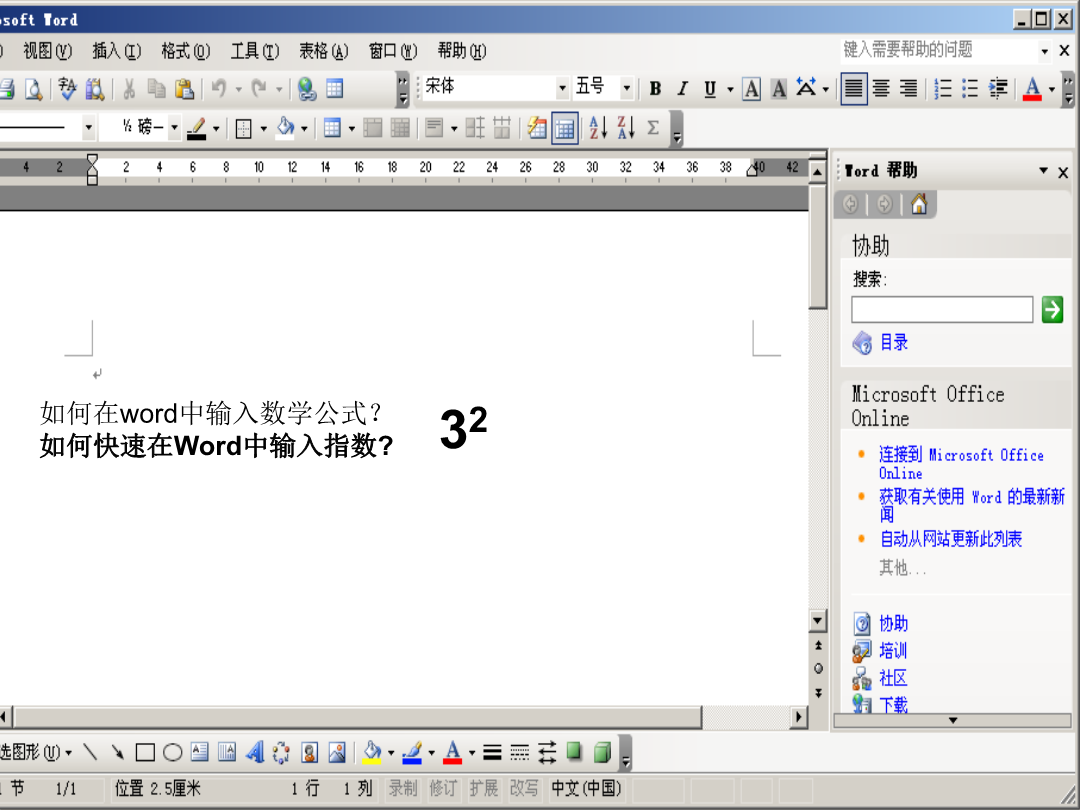Image resolution: width=1080 pixels, height=810 pixels.
Task: Insert a text box from the drawing toolbar
Action: pyautogui.click(x=200, y=751)
